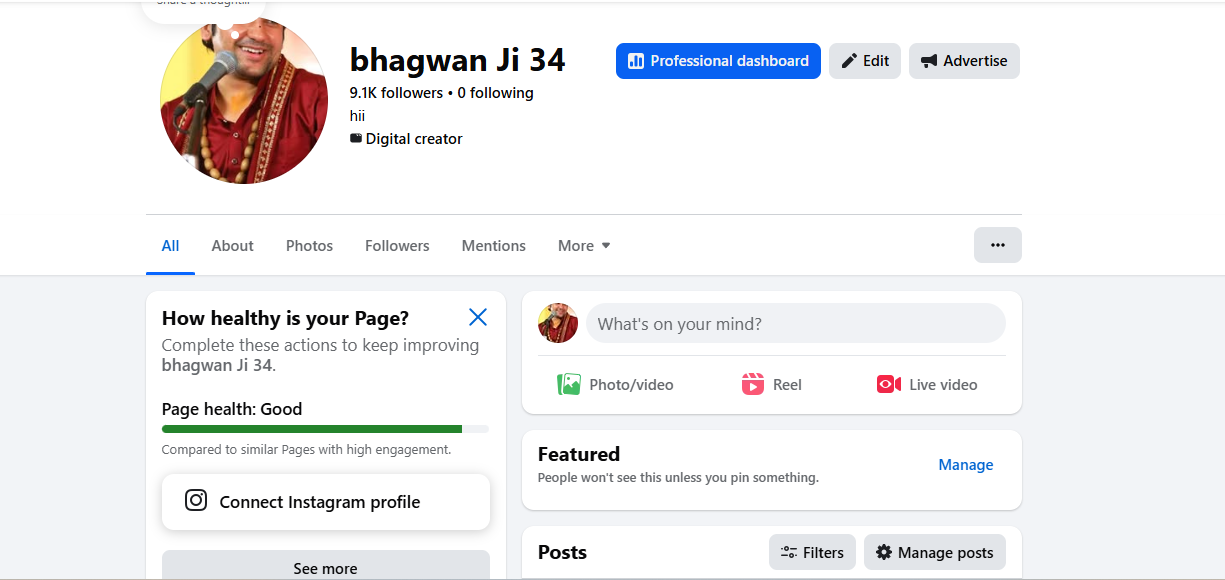Viewport: 1225px width, 580px height.
Task: Switch to the About tab
Action: 233,246
